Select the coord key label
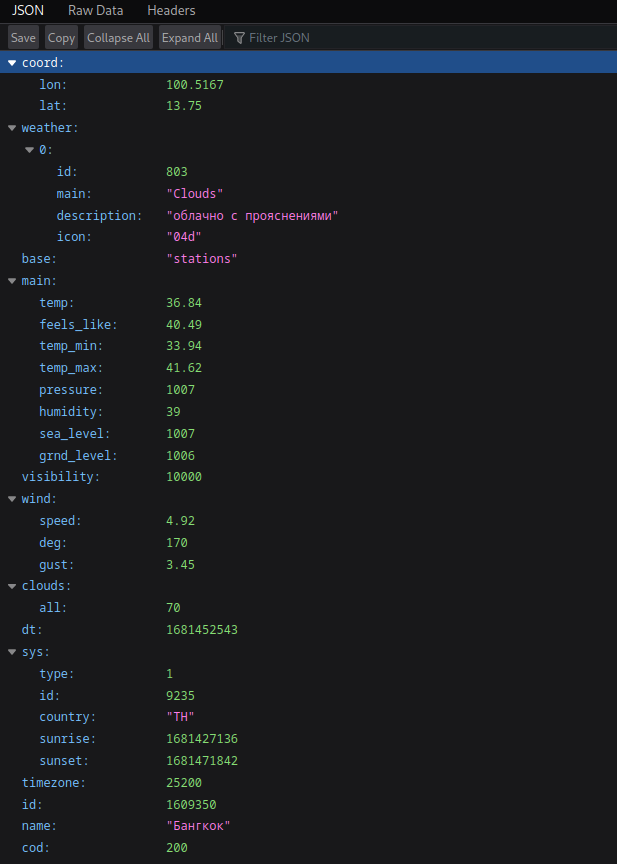 click(43, 63)
